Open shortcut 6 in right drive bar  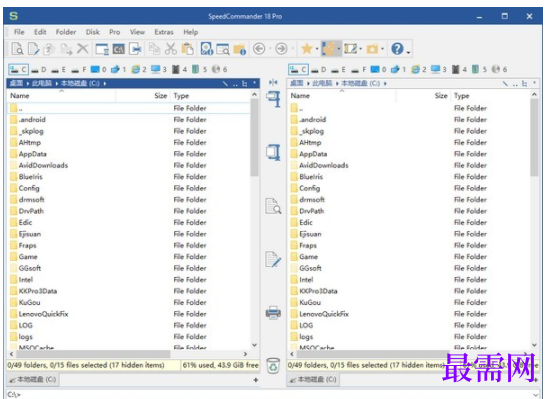coord(500,69)
